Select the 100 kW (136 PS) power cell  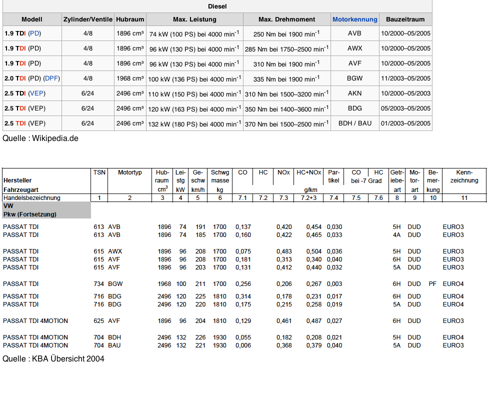(x=194, y=79)
